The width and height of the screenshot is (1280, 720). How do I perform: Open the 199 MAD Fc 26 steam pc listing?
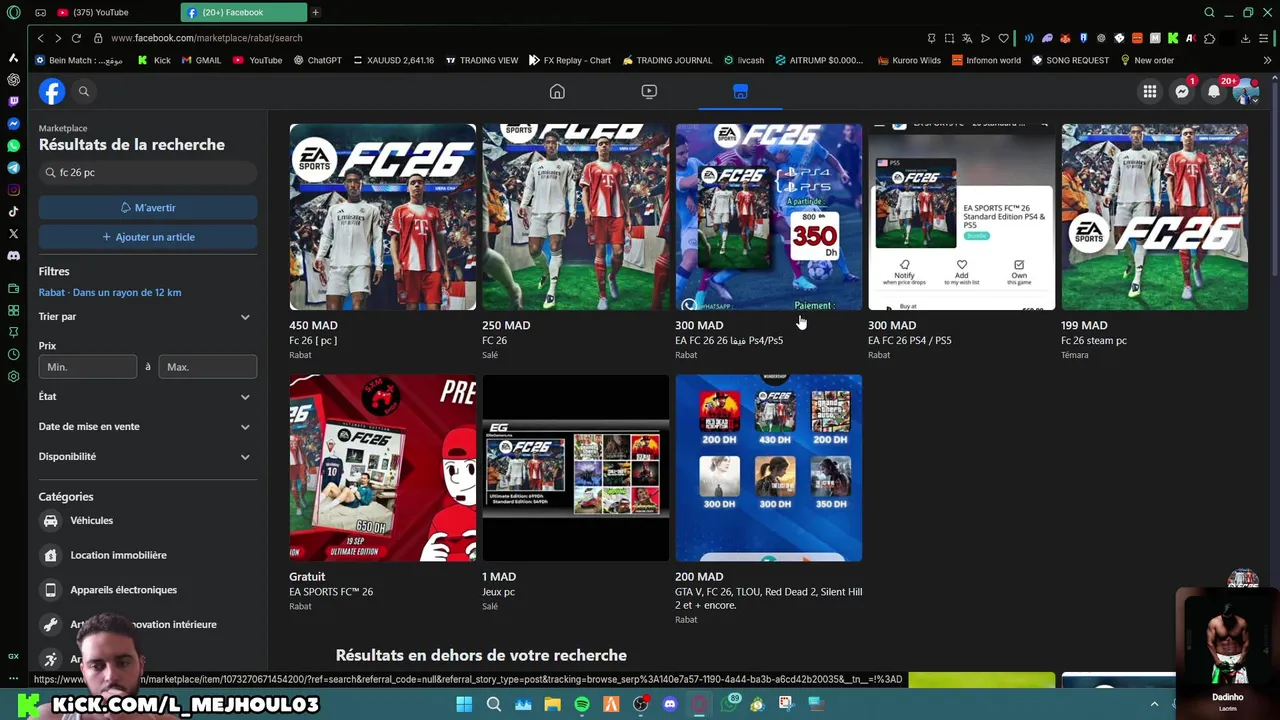1155,242
